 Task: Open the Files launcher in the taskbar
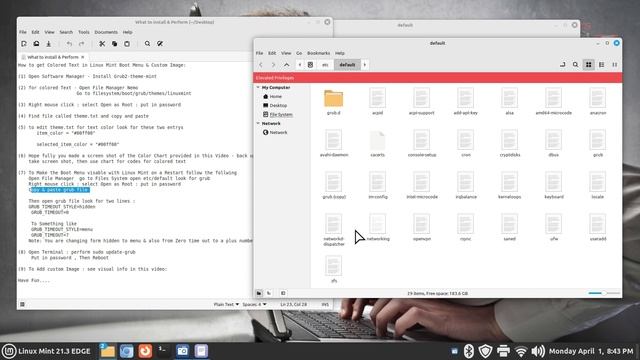click(x=107, y=351)
